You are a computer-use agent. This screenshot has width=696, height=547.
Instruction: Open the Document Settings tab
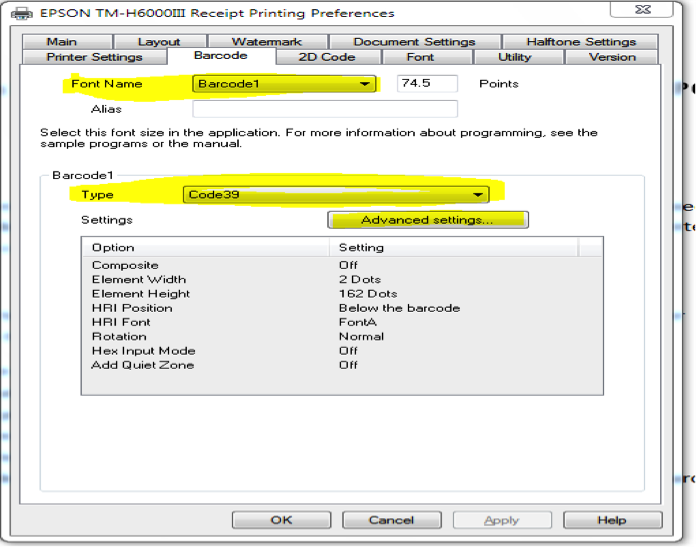tap(415, 42)
